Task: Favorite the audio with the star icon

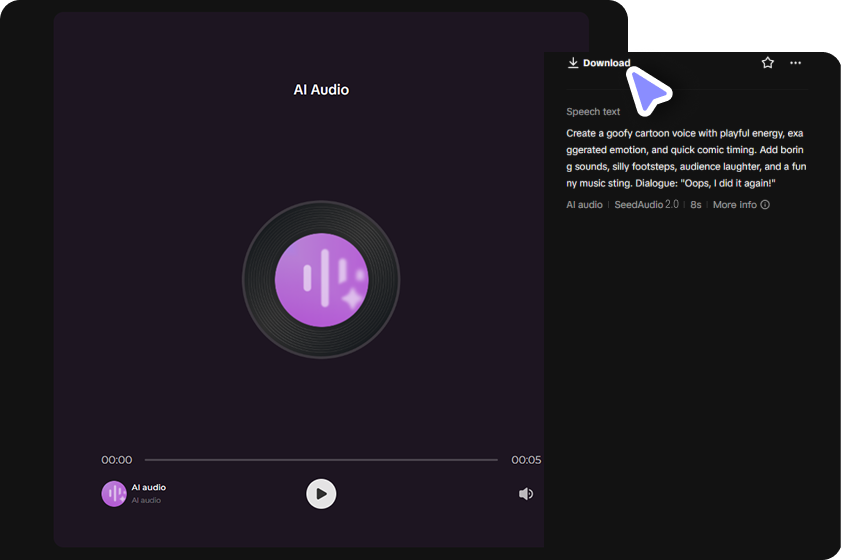Action: click(x=767, y=63)
